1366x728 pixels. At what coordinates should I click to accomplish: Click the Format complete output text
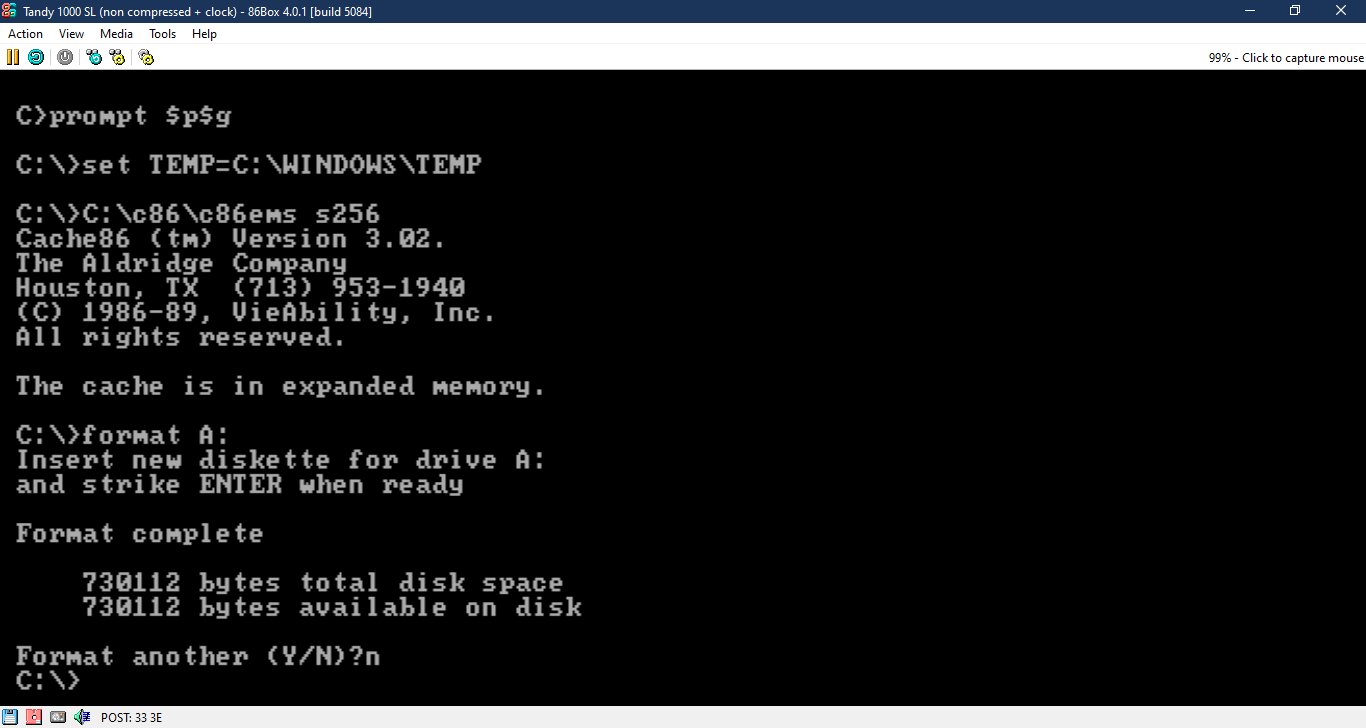pyautogui.click(x=140, y=533)
